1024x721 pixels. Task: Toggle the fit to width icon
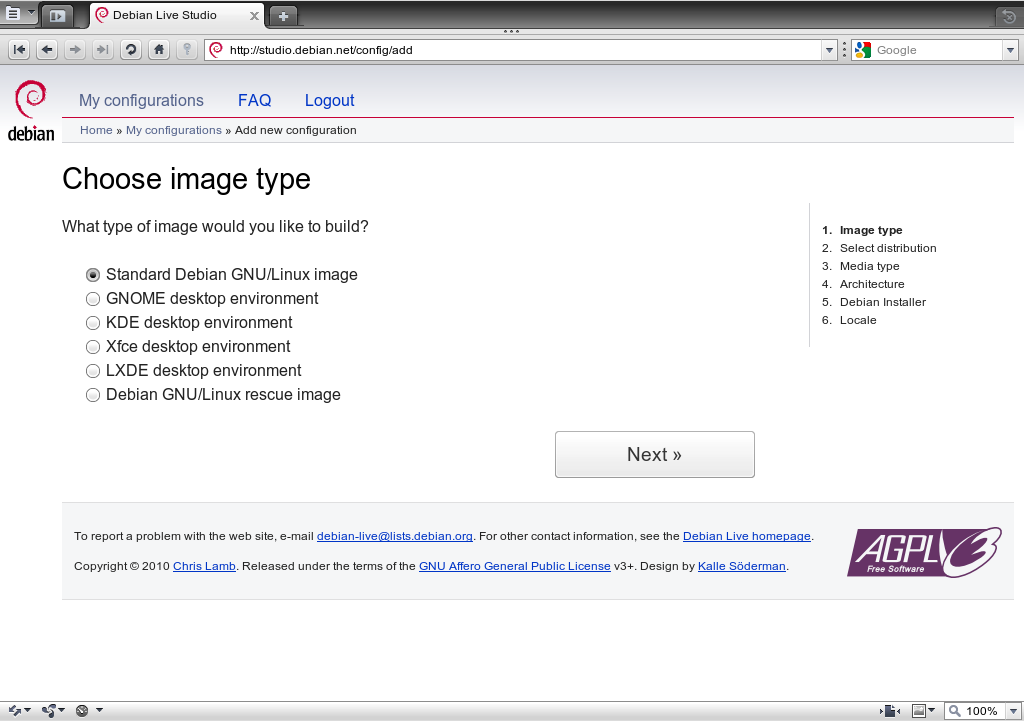[x=890, y=711]
